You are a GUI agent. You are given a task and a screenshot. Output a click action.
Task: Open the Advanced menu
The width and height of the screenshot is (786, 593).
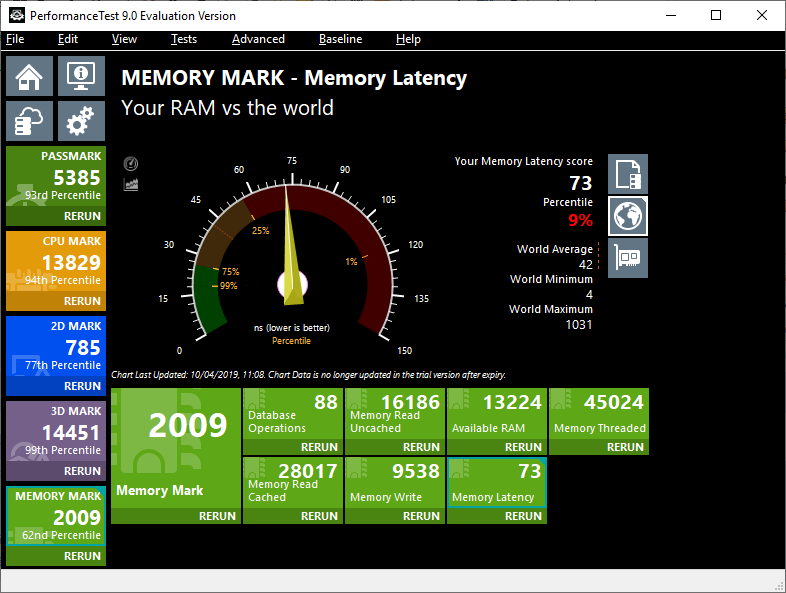258,39
